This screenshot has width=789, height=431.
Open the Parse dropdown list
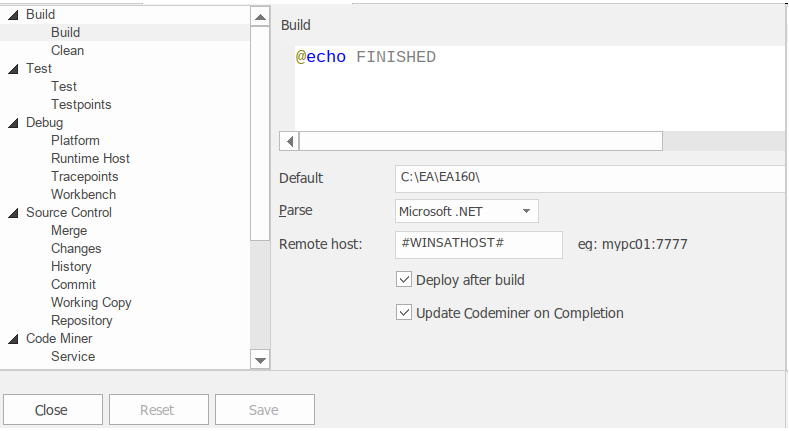click(525, 211)
